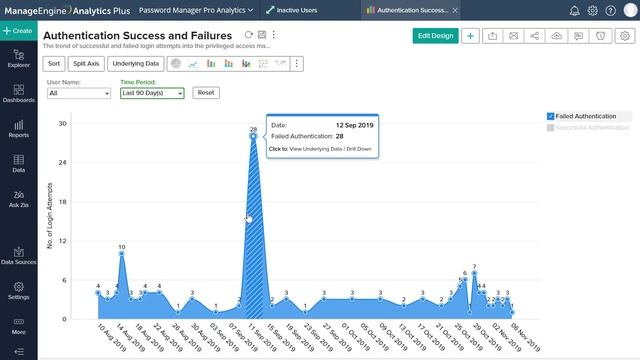
Task: Open the User Name dropdown
Action: (78, 93)
